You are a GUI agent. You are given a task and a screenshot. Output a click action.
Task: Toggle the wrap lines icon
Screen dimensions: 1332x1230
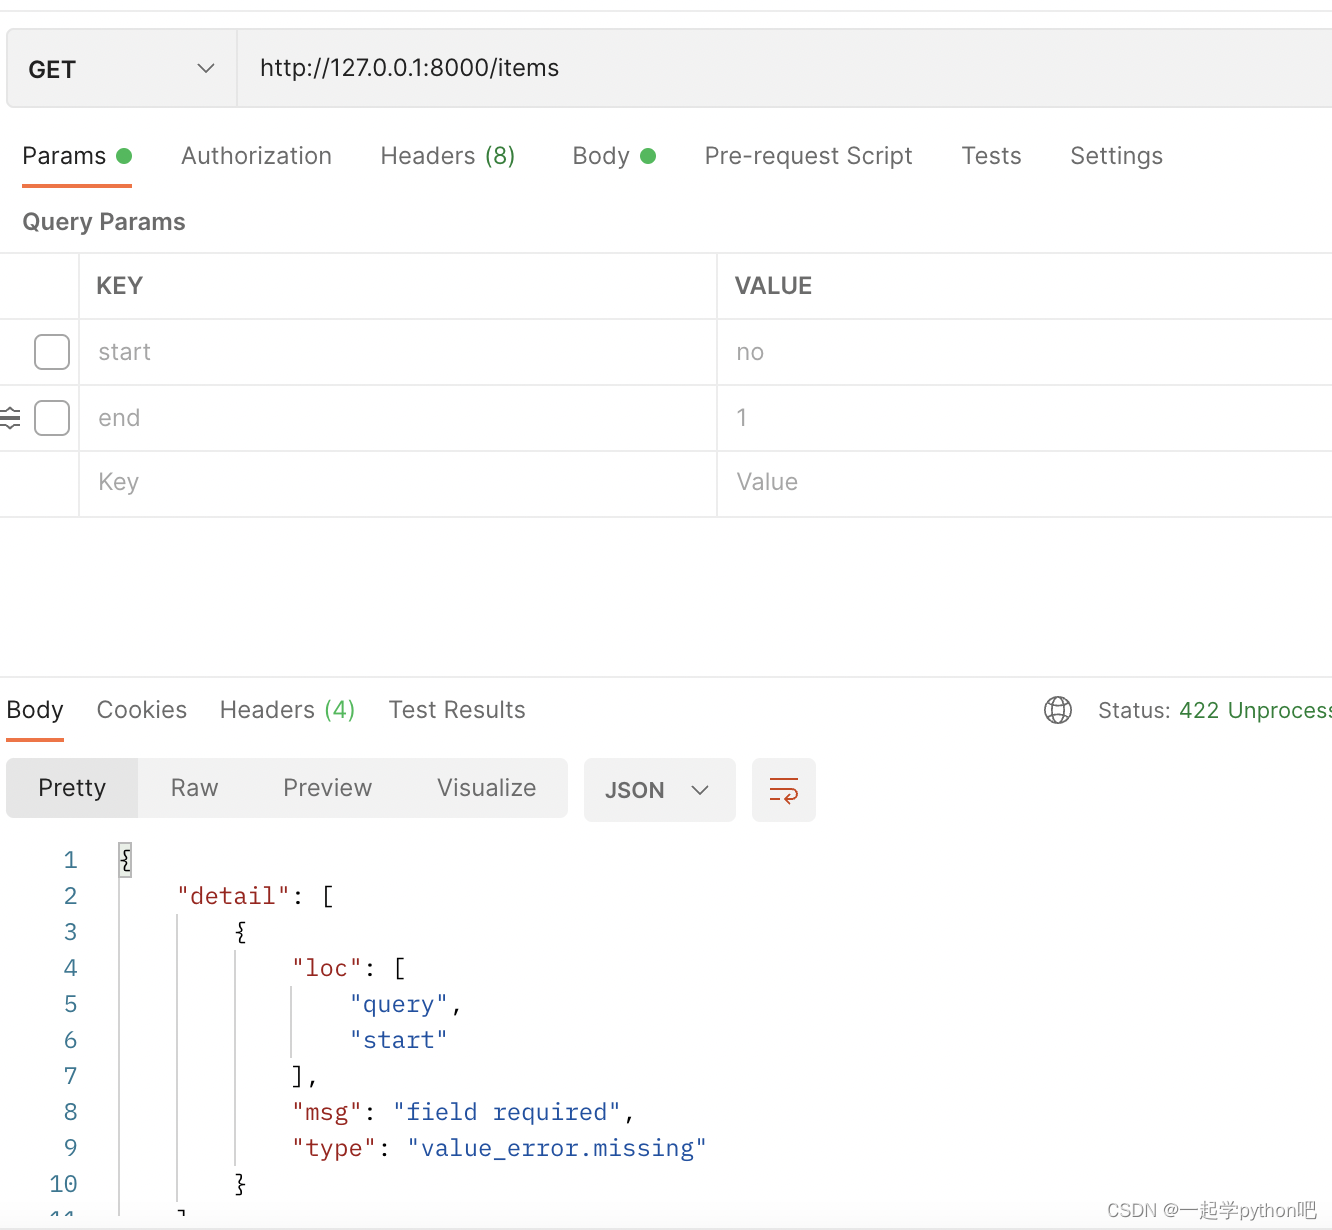tap(784, 790)
